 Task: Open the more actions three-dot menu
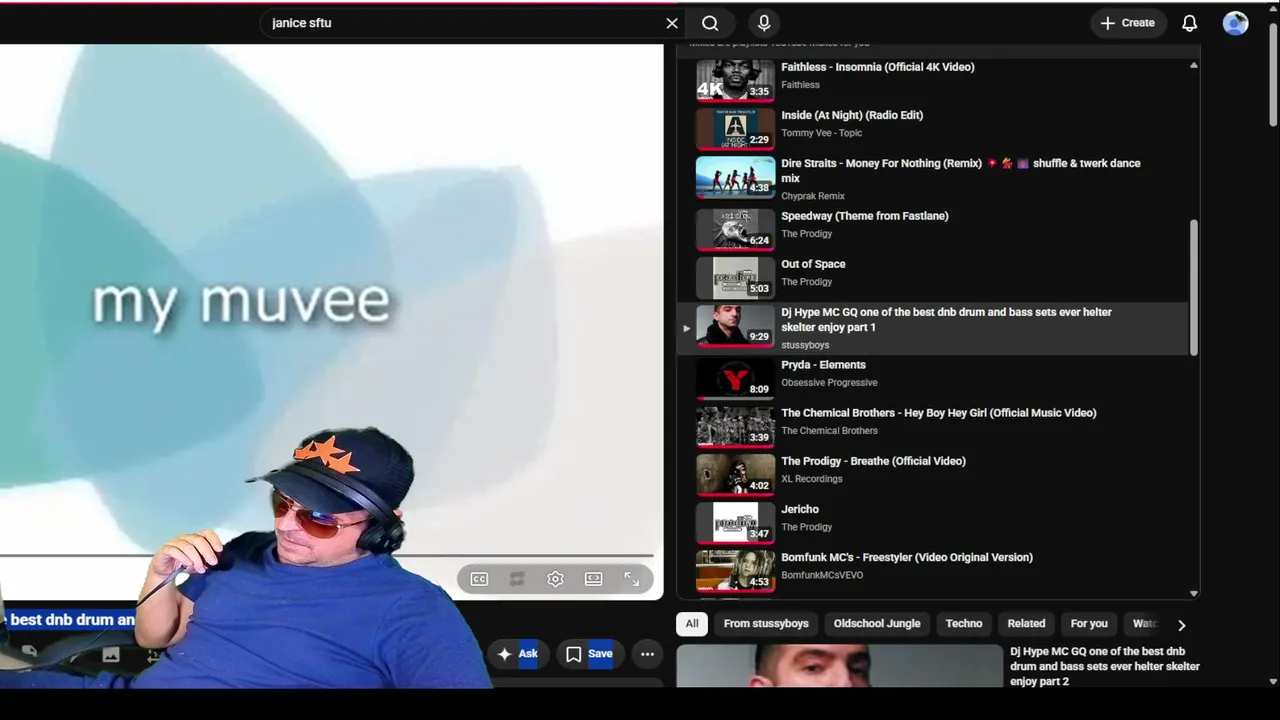pos(647,654)
